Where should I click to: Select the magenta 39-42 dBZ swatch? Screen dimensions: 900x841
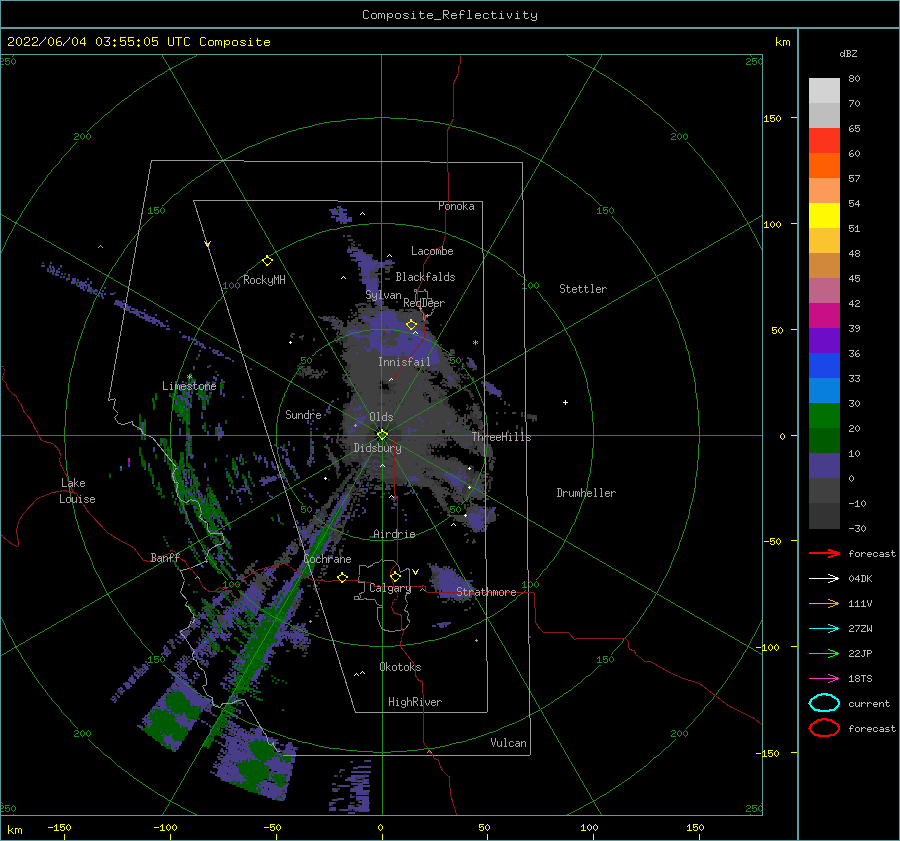click(x=824, y=316)
